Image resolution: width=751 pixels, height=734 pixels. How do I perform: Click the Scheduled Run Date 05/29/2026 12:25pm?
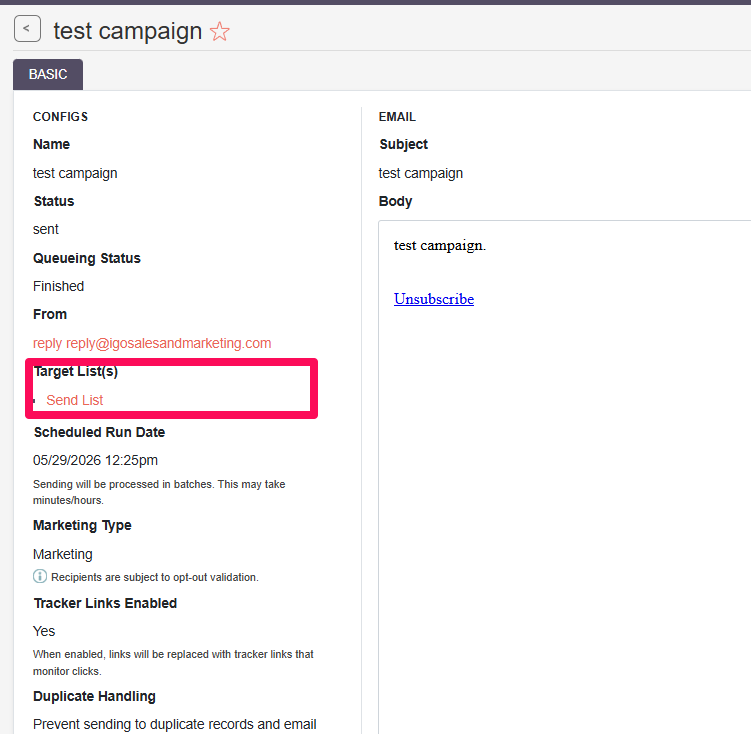click(95, 460)
